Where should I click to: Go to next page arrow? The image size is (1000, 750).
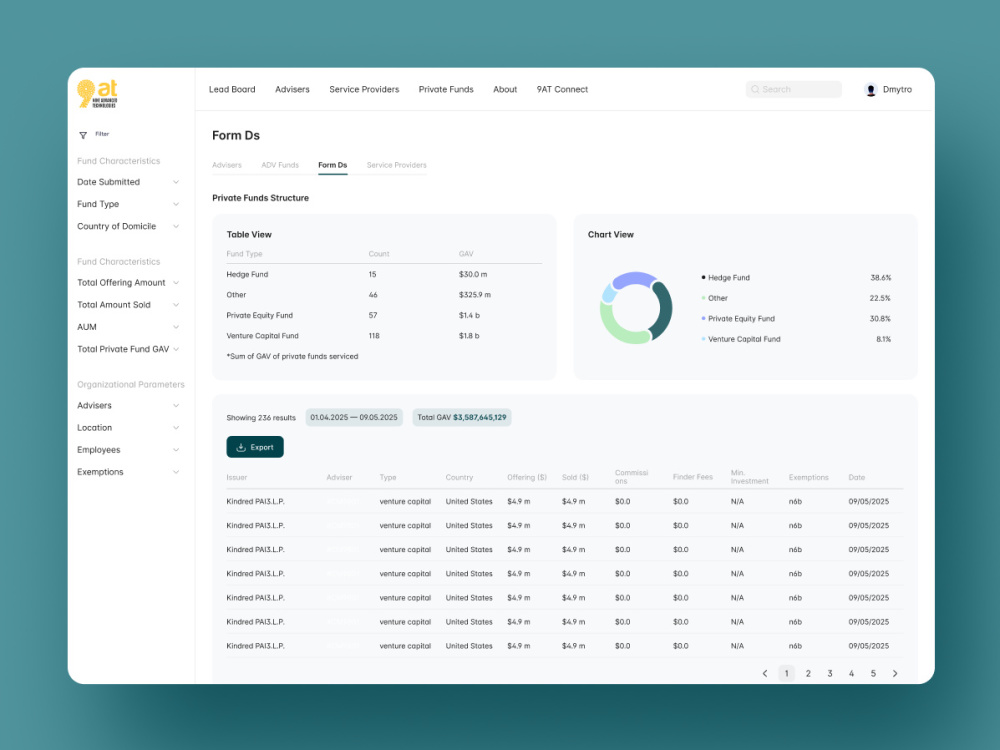point(895,673)
